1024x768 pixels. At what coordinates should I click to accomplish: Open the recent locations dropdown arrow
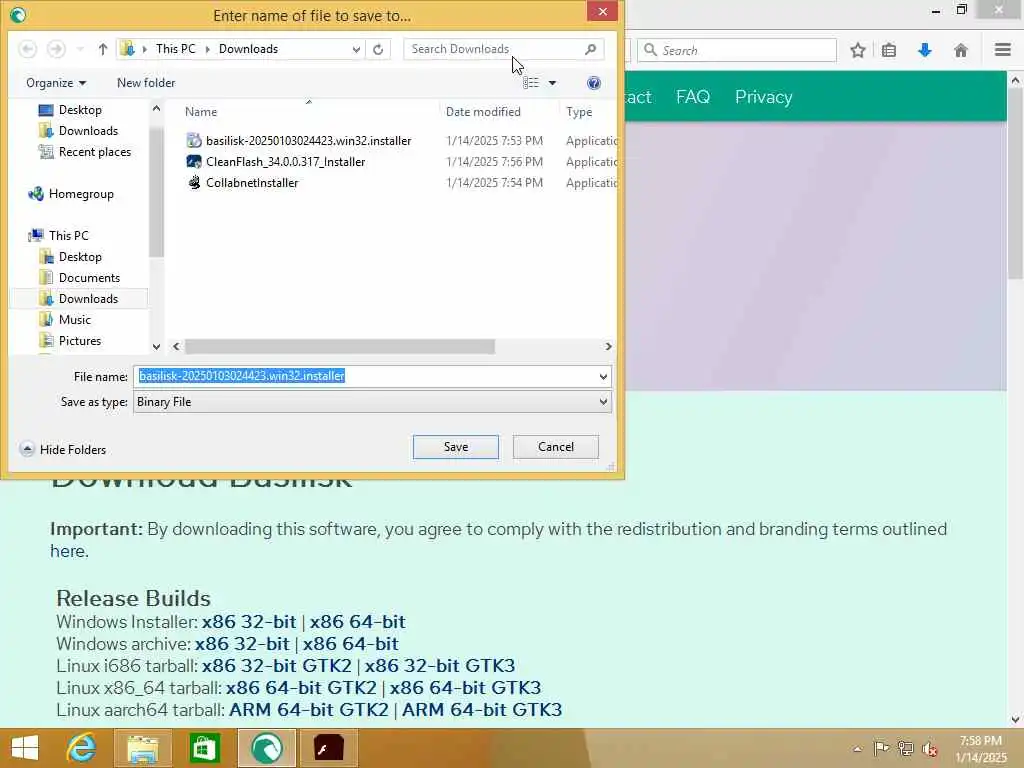80,50
